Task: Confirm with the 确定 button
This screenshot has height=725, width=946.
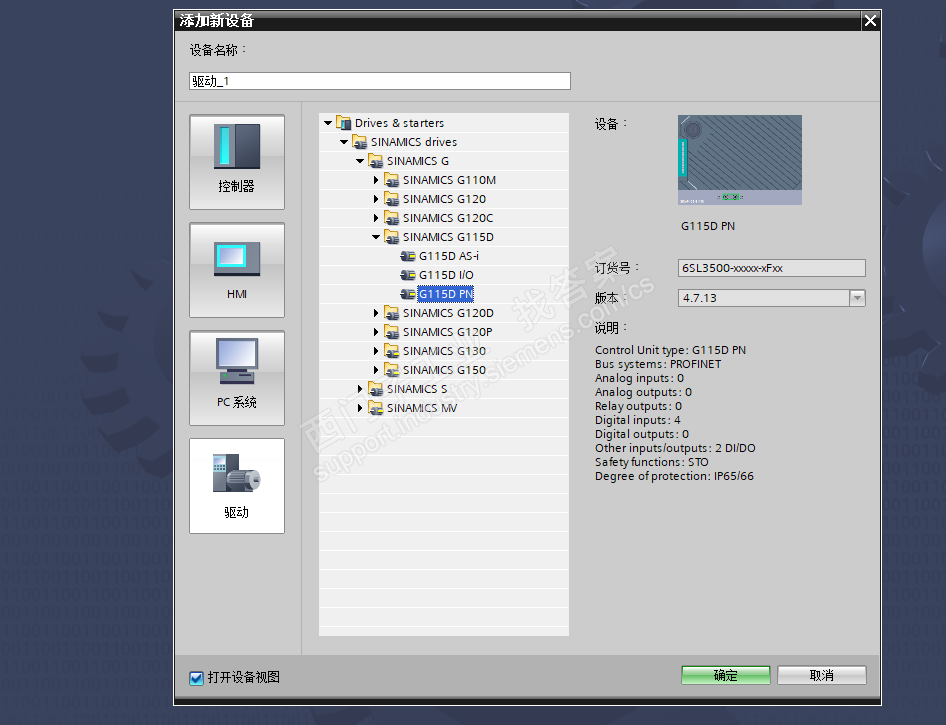Action: click(x=726, y=676)
